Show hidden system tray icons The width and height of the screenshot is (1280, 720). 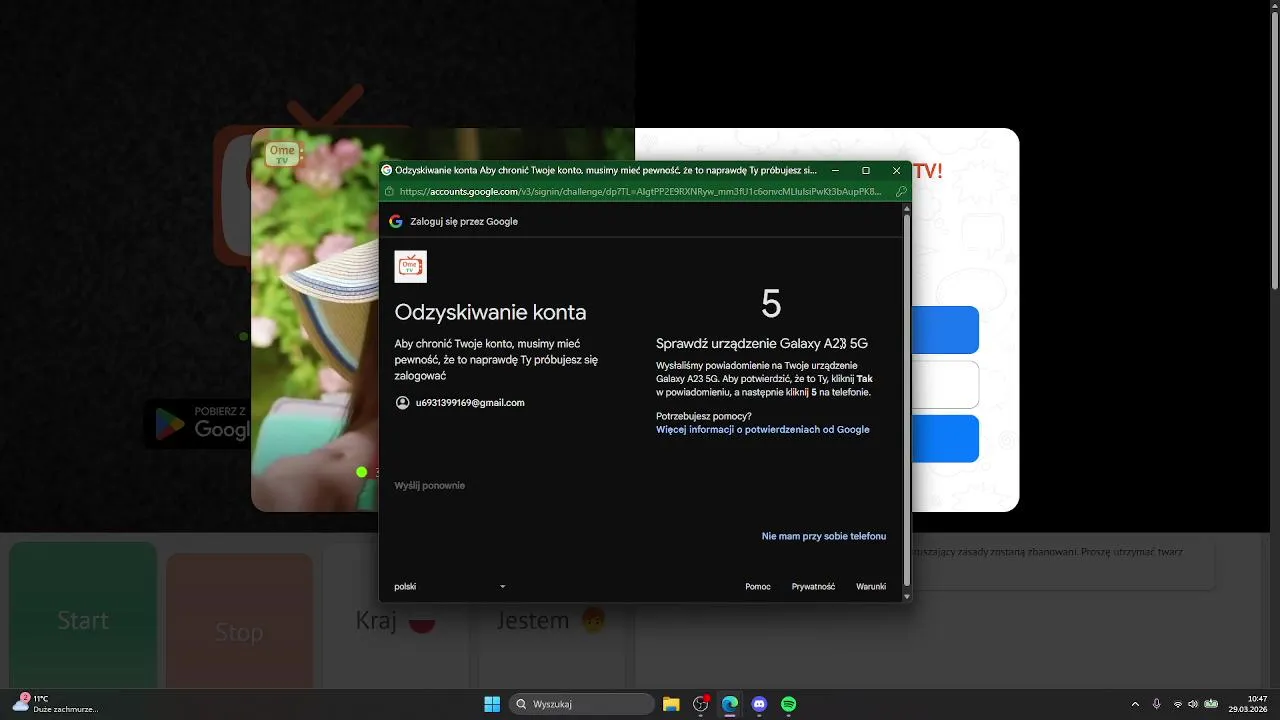(x=1134, y=704)
